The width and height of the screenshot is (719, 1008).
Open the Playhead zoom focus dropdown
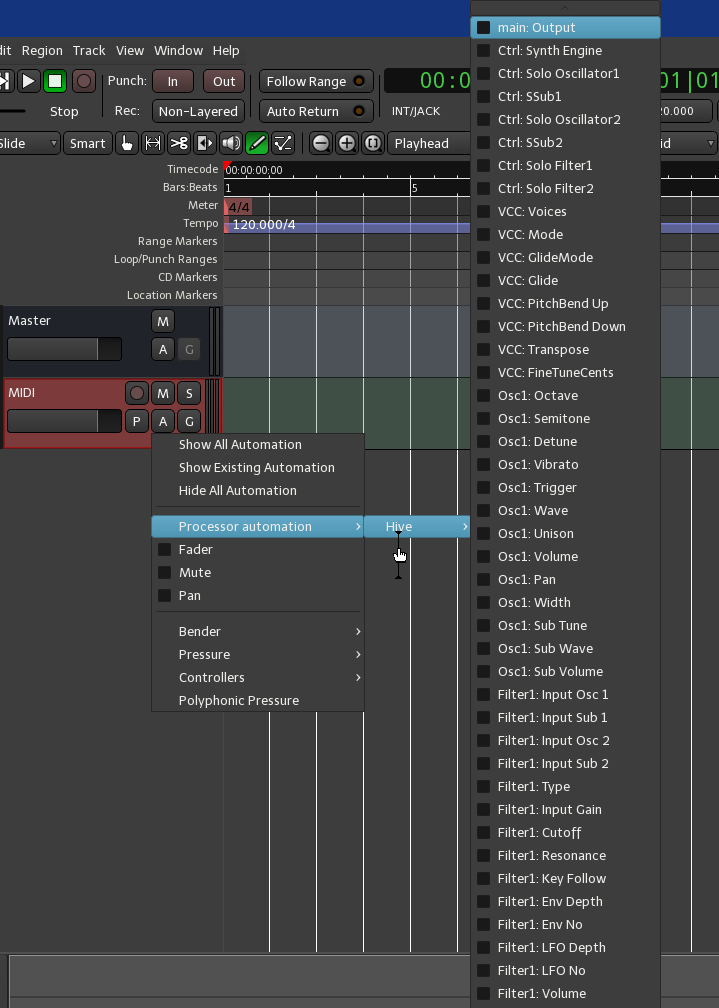(428, 143)
